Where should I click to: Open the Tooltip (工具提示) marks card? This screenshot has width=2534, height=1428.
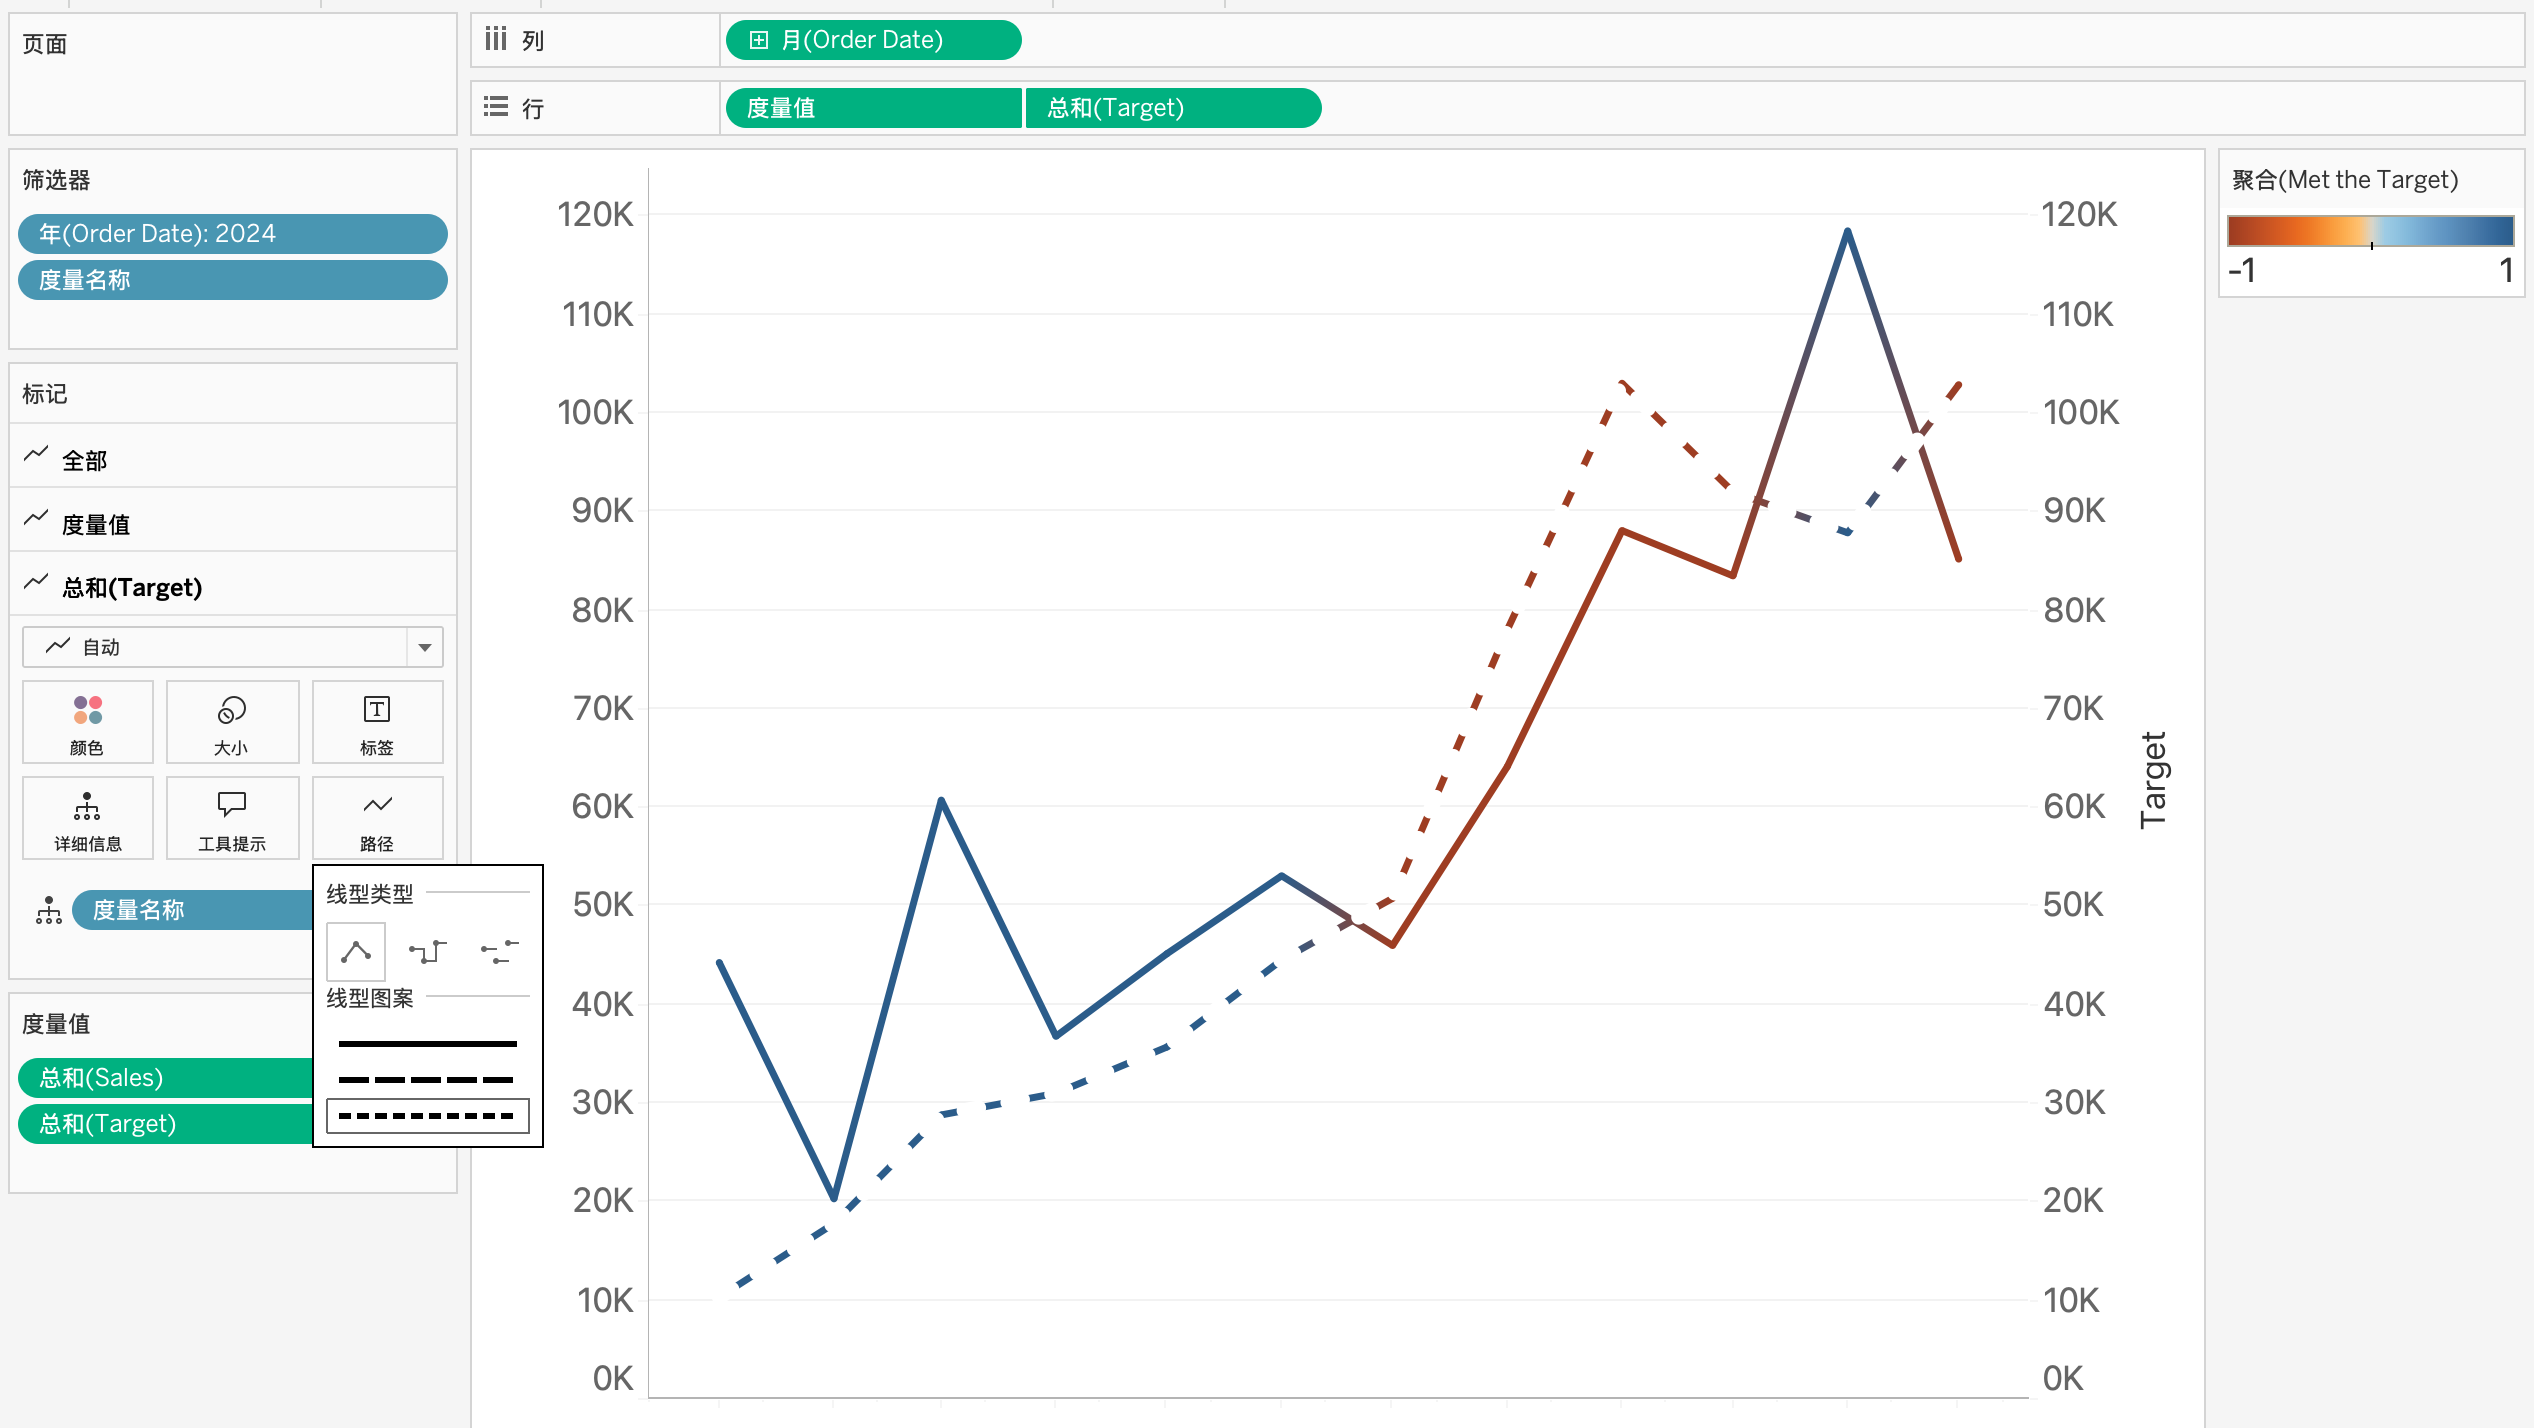tap(232, 818)
